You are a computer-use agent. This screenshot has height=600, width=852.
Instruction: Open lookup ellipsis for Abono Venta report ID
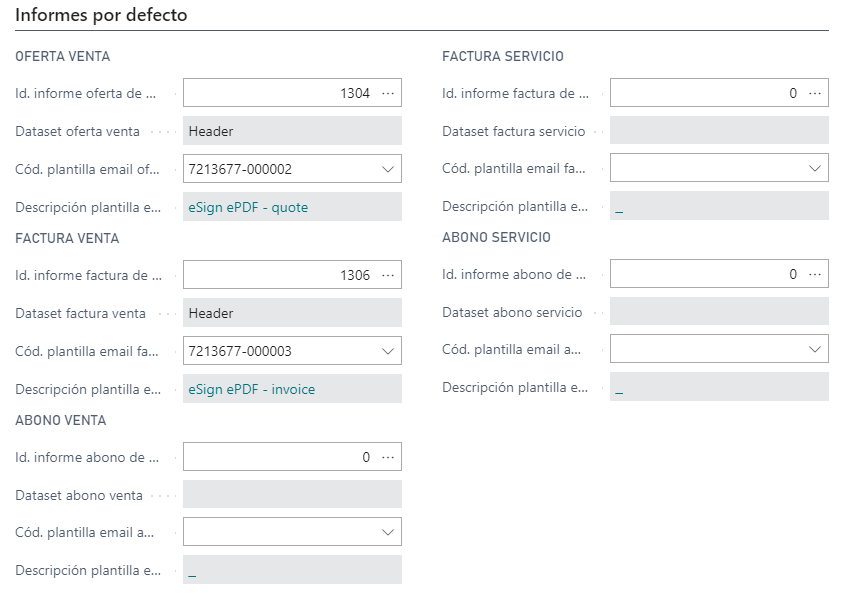pos(388,458)
